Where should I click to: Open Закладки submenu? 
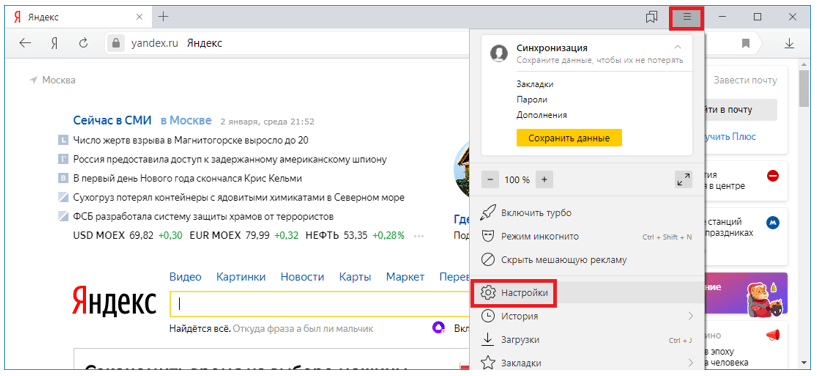[x=587, y=362]
